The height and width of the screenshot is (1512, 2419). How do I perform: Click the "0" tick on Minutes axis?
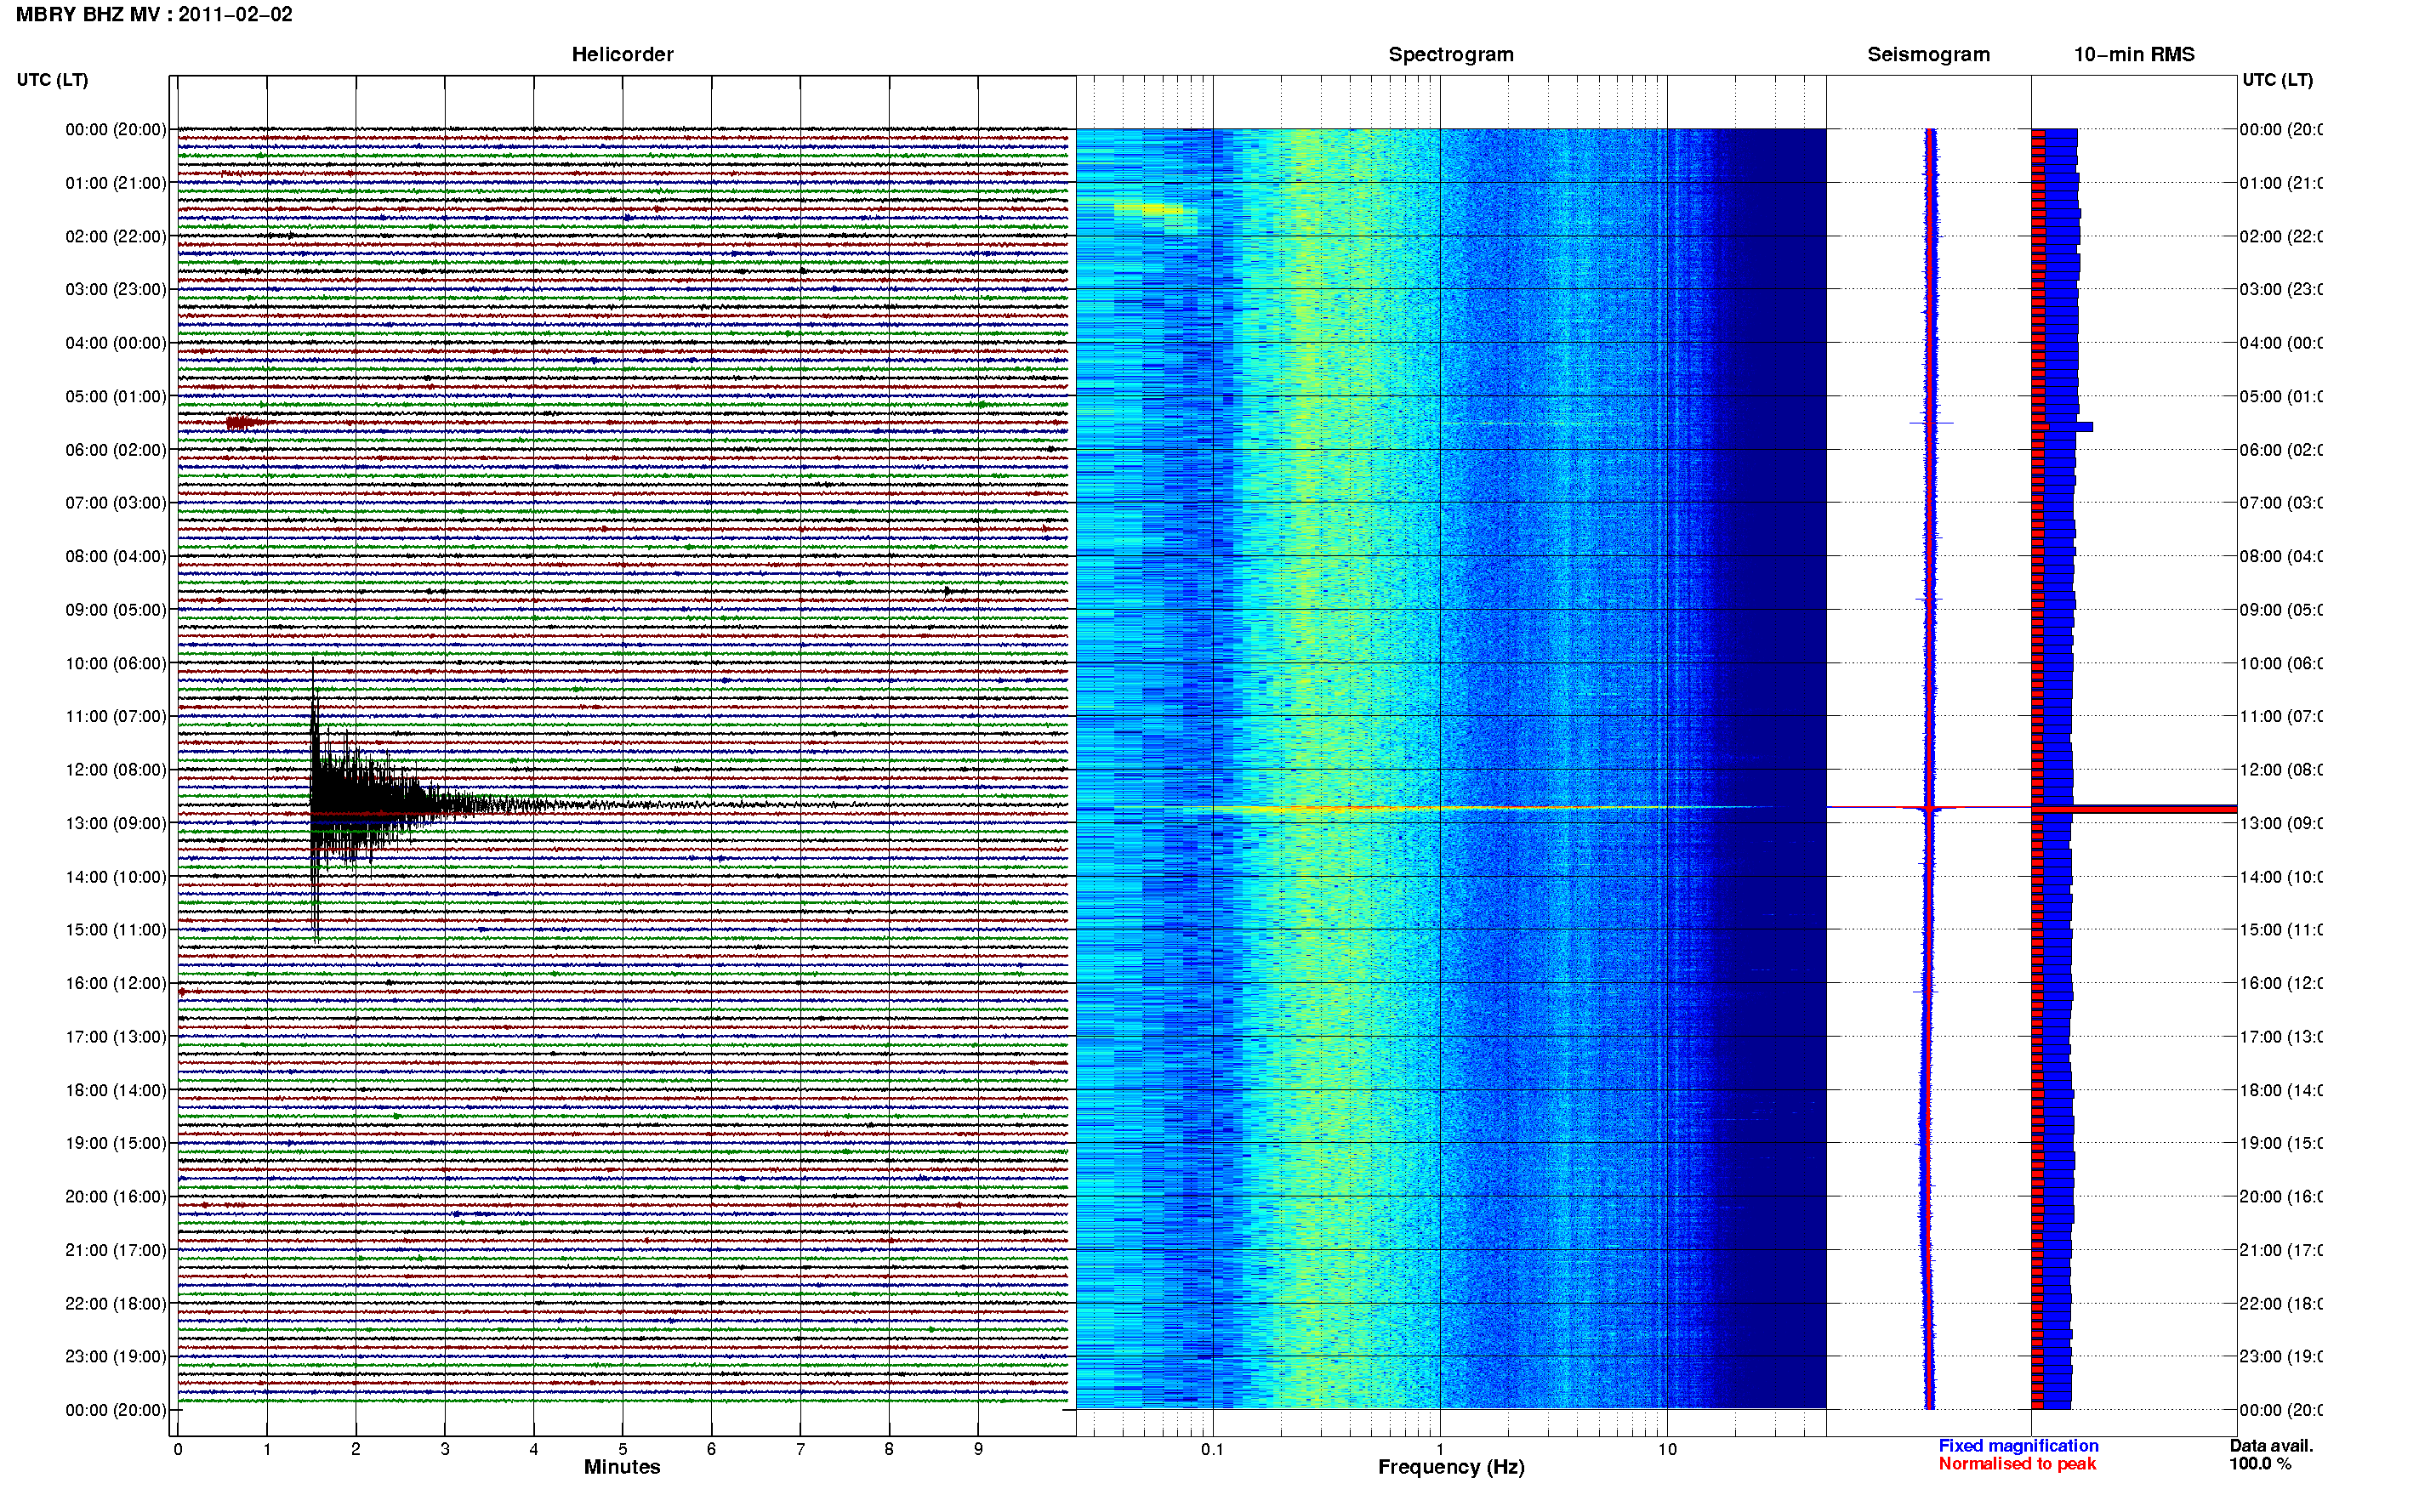tap(178, 1449)
